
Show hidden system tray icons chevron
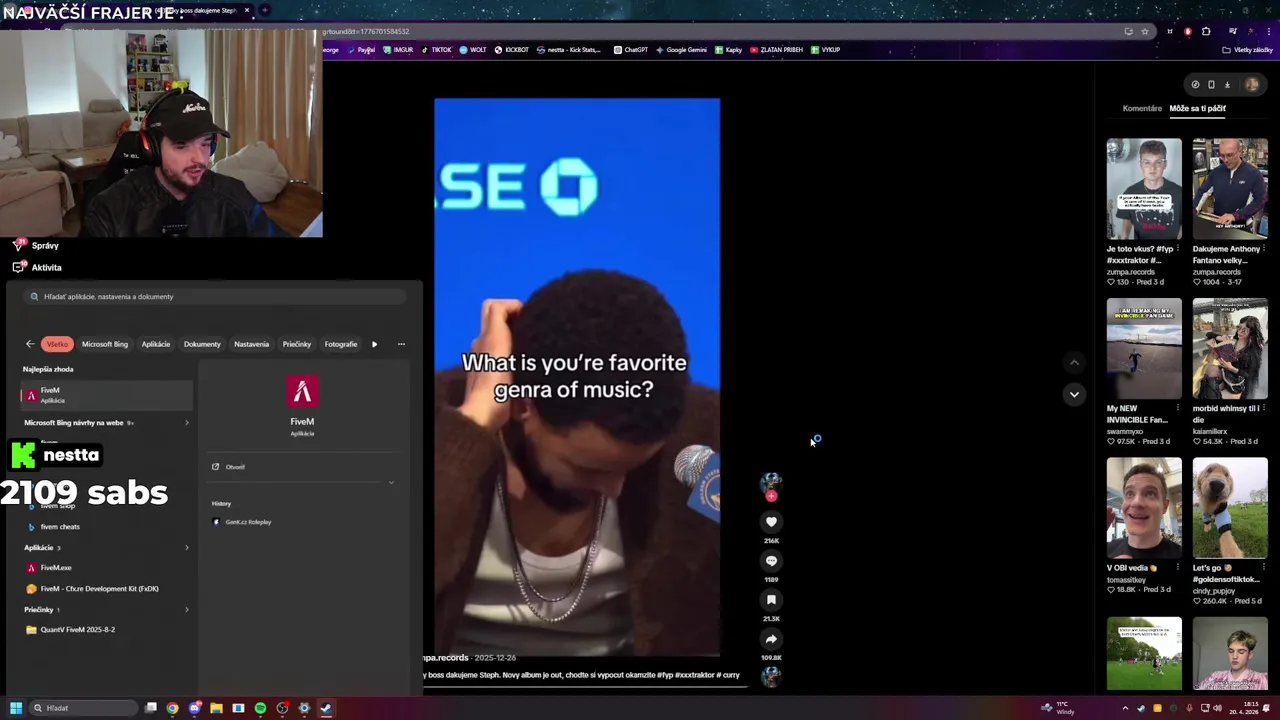(x=1125, y=708)
